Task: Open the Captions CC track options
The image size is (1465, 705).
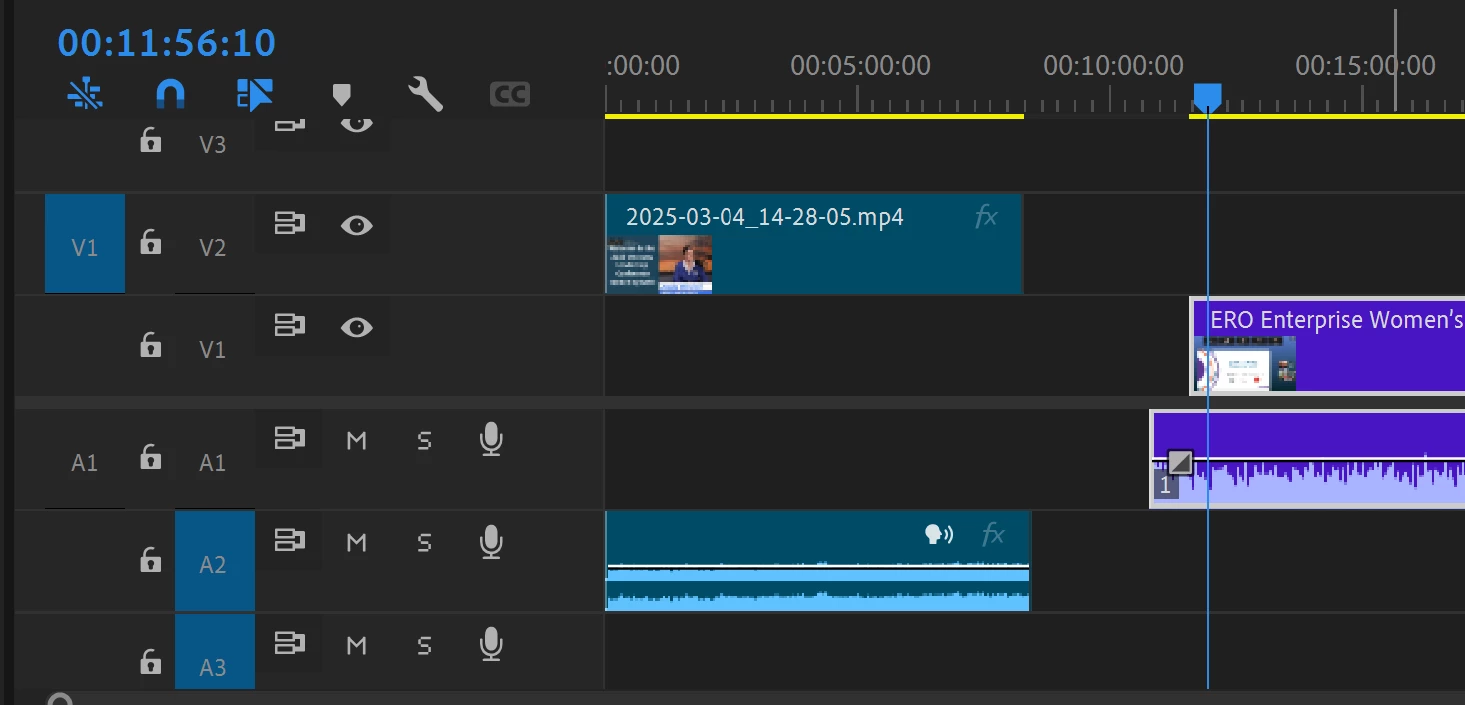Action: coord(510,95)
